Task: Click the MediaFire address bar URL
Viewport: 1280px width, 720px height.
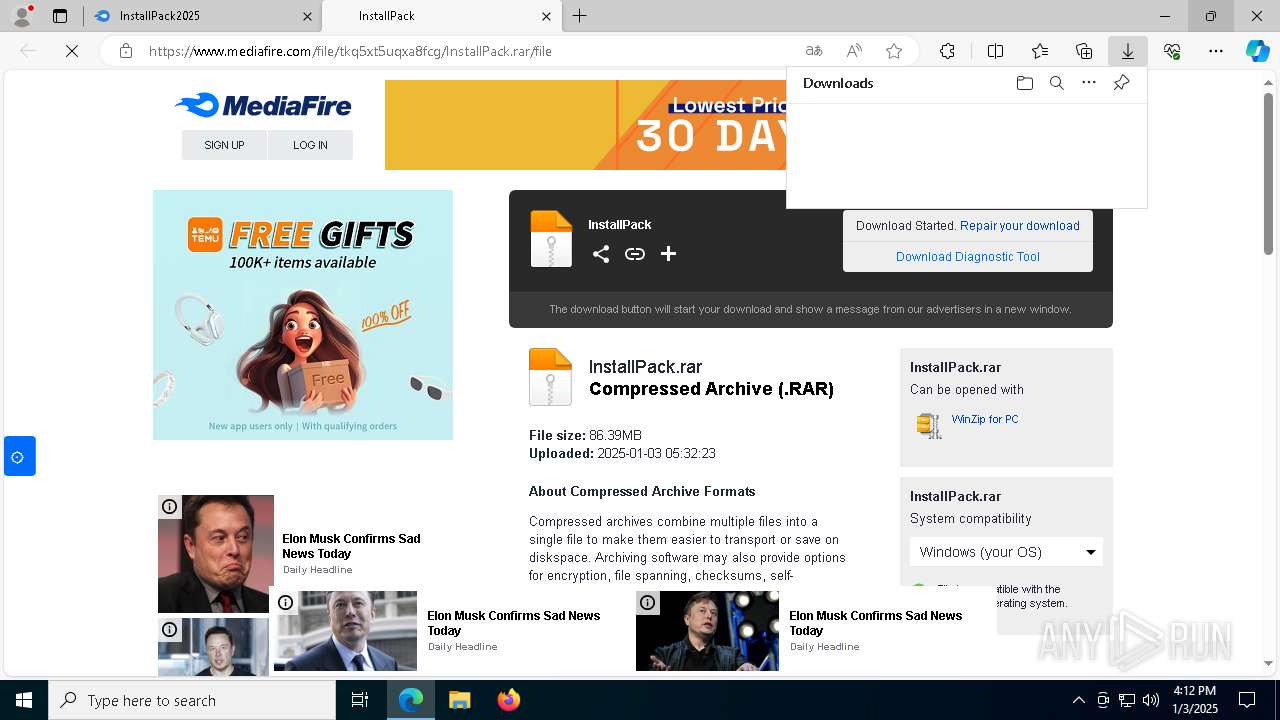Action: tap(350, 51)
